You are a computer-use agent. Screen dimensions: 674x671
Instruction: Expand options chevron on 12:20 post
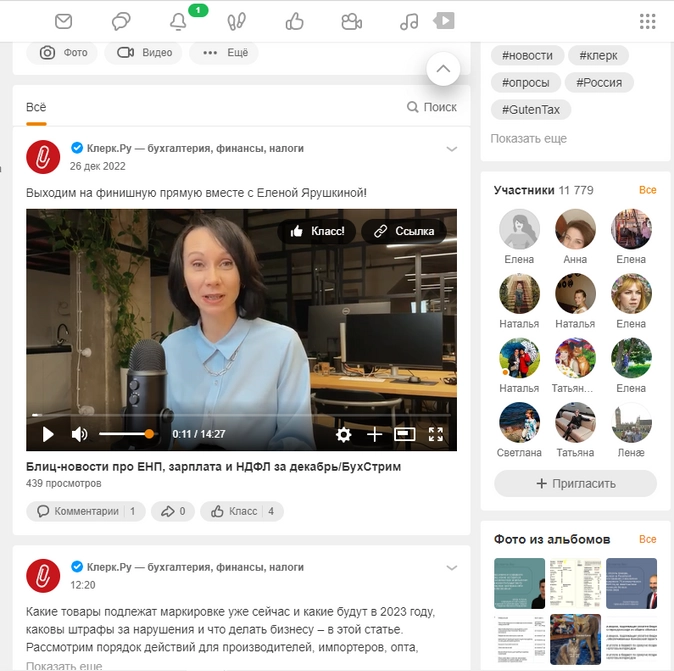(x=451, y=568)
